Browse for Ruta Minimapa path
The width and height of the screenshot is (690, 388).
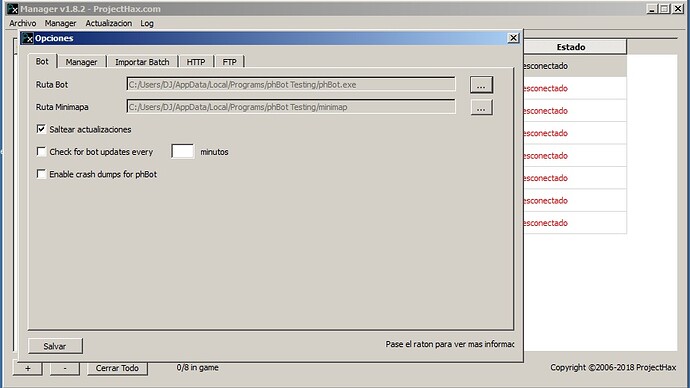point(481,107)
